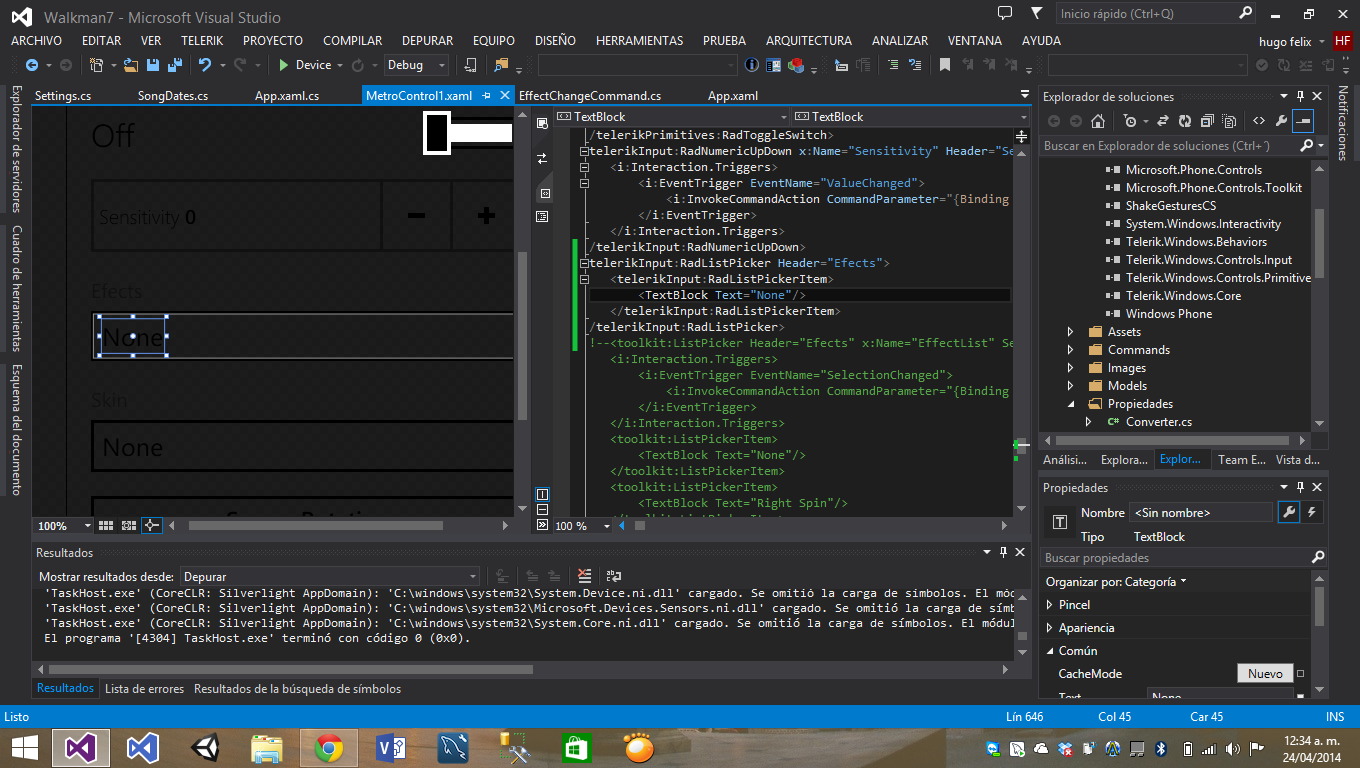Clear all output in Resultados panel
This screenshot has width=1360, height=768.
tap(585, 576)
